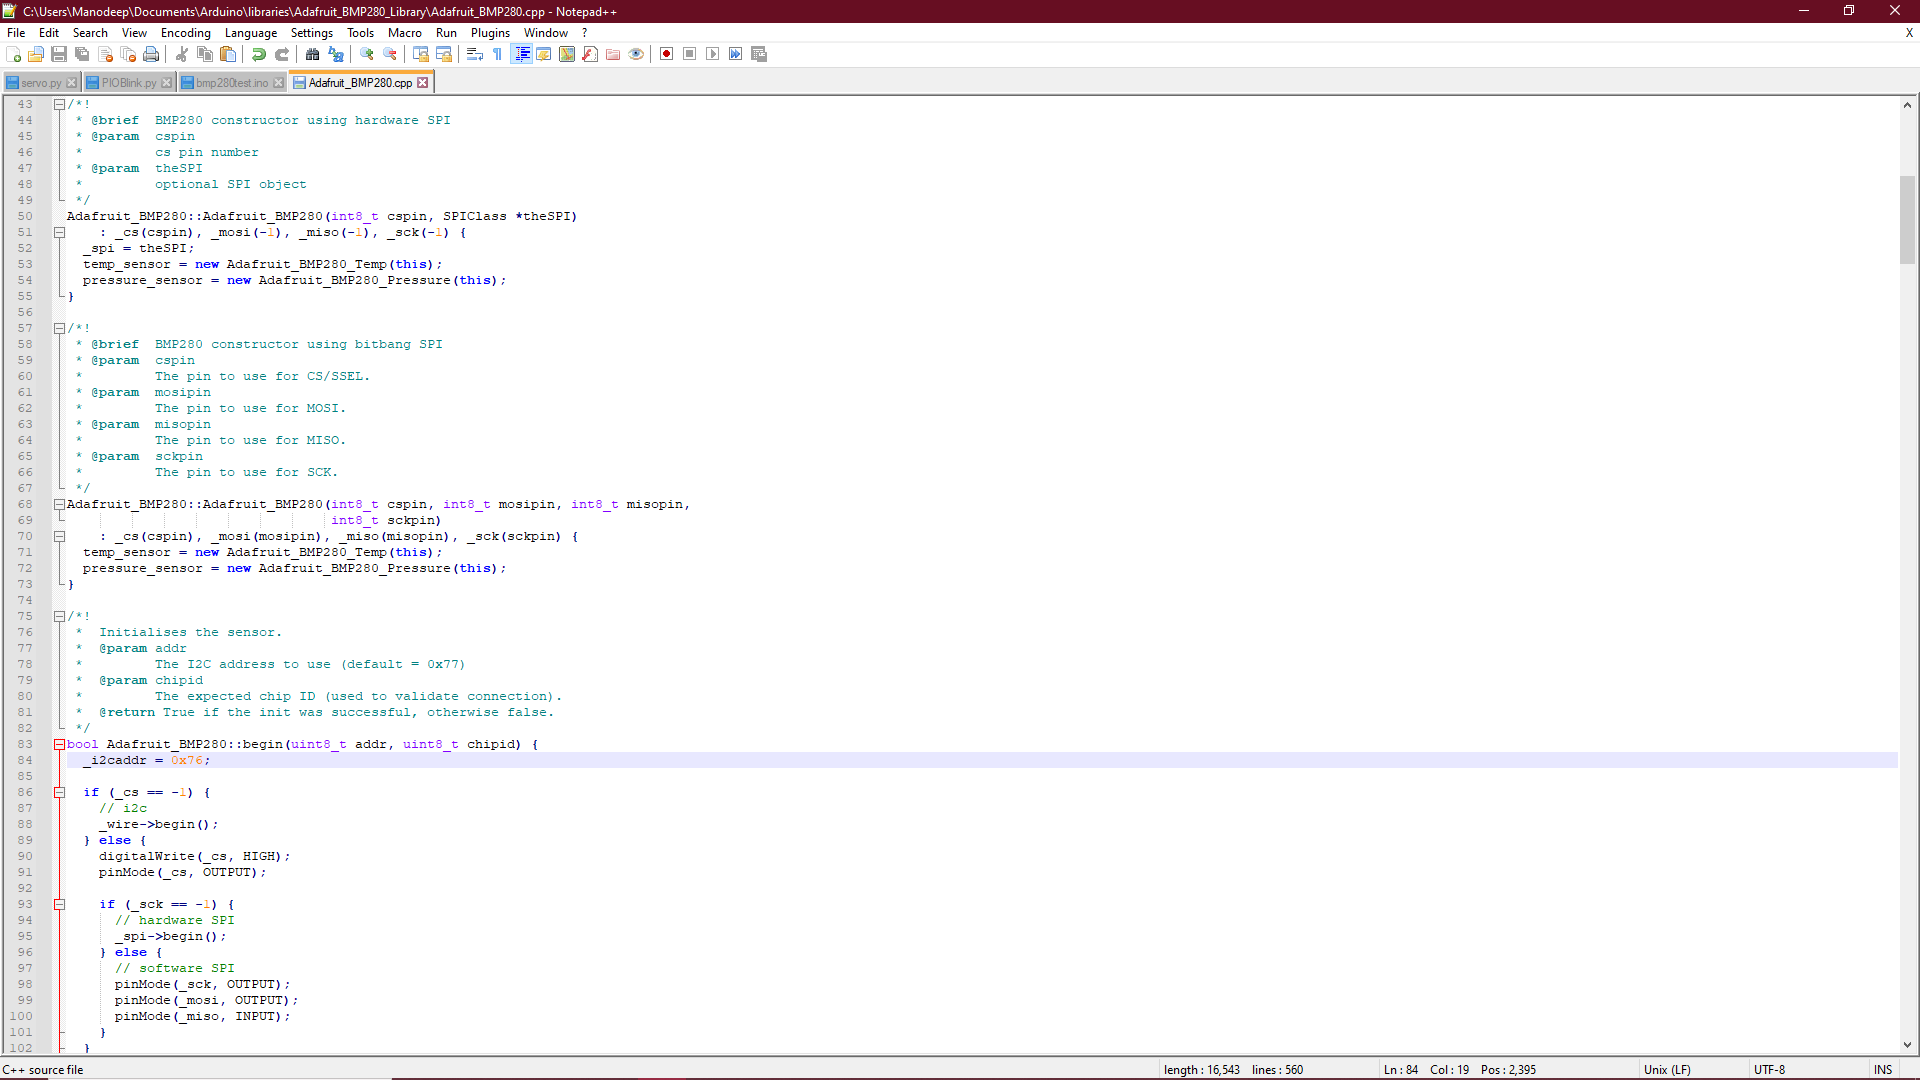1920x1080 pixels.
Task: Collapse if block at line 86
Action: 59,792
